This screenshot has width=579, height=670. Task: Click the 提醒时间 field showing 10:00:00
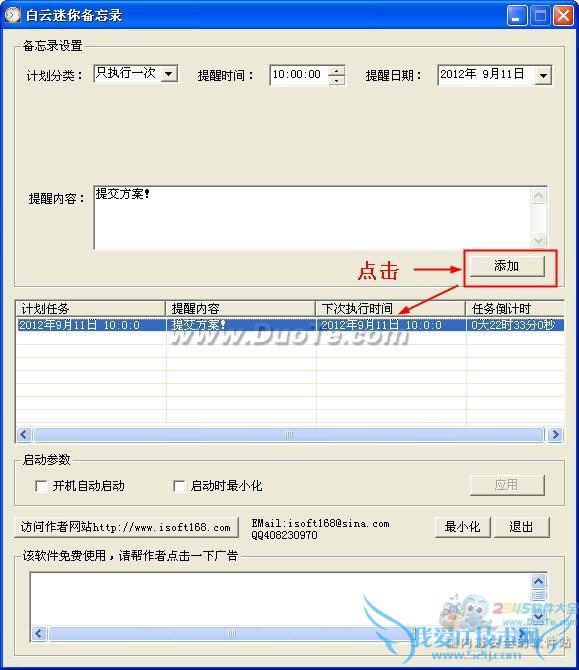tap(299, 75)
